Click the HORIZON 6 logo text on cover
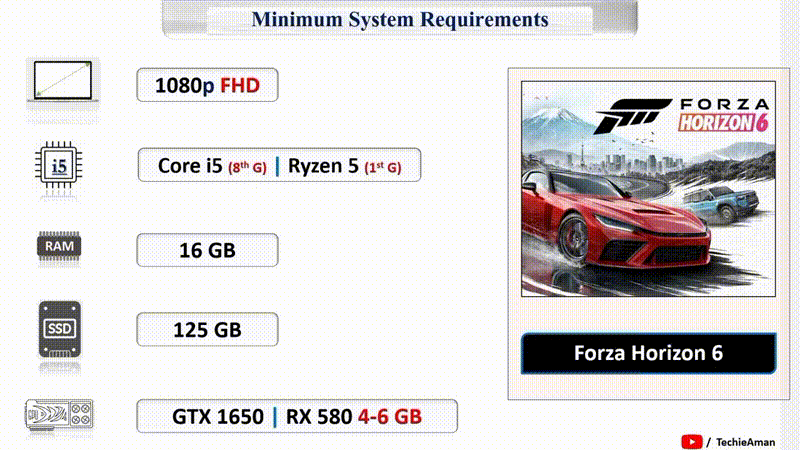Viewport: 800px width, 450px height. [723, 123]
